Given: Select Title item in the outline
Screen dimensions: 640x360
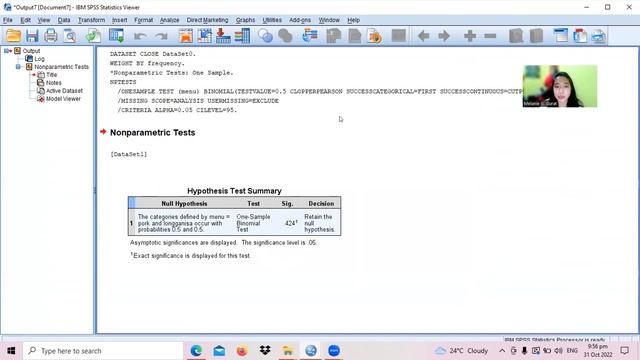Looking at the screenshot, I should [51, 75].
